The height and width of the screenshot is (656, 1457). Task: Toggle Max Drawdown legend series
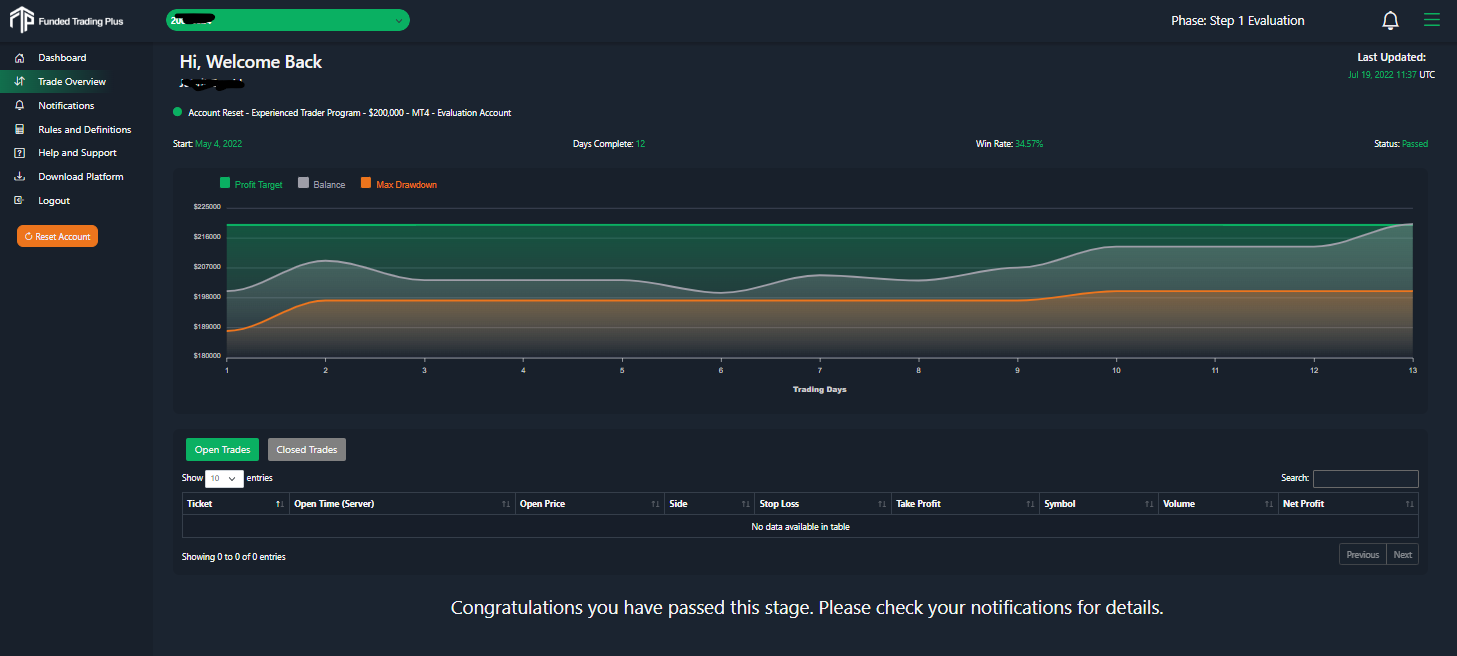click(x=399, y=184)
